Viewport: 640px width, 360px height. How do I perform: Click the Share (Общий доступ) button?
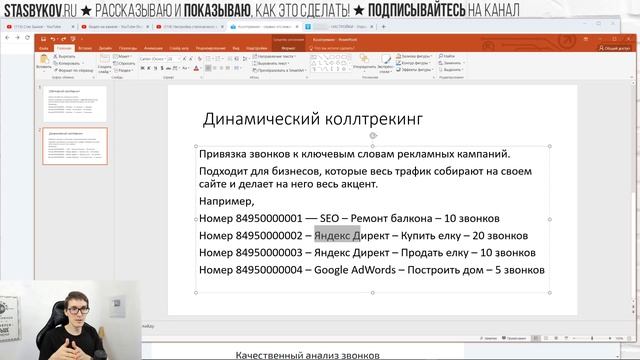click(615, 48)
